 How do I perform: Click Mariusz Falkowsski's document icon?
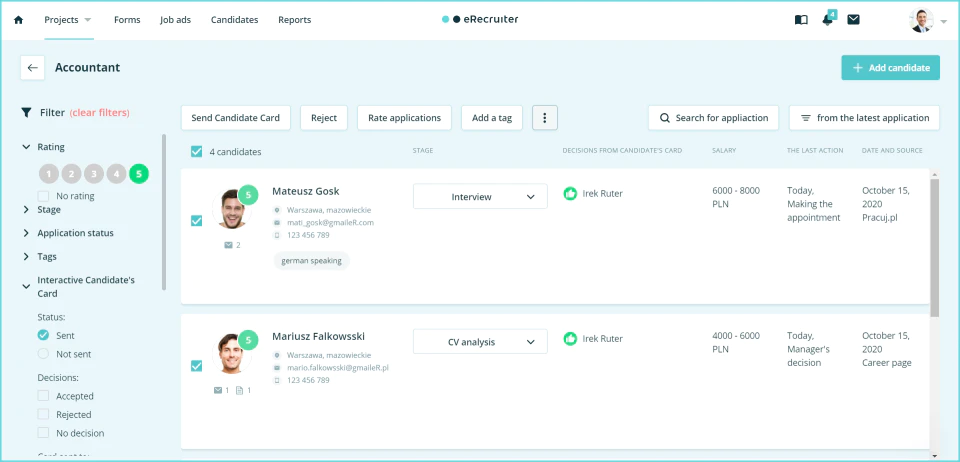point(239,390)
